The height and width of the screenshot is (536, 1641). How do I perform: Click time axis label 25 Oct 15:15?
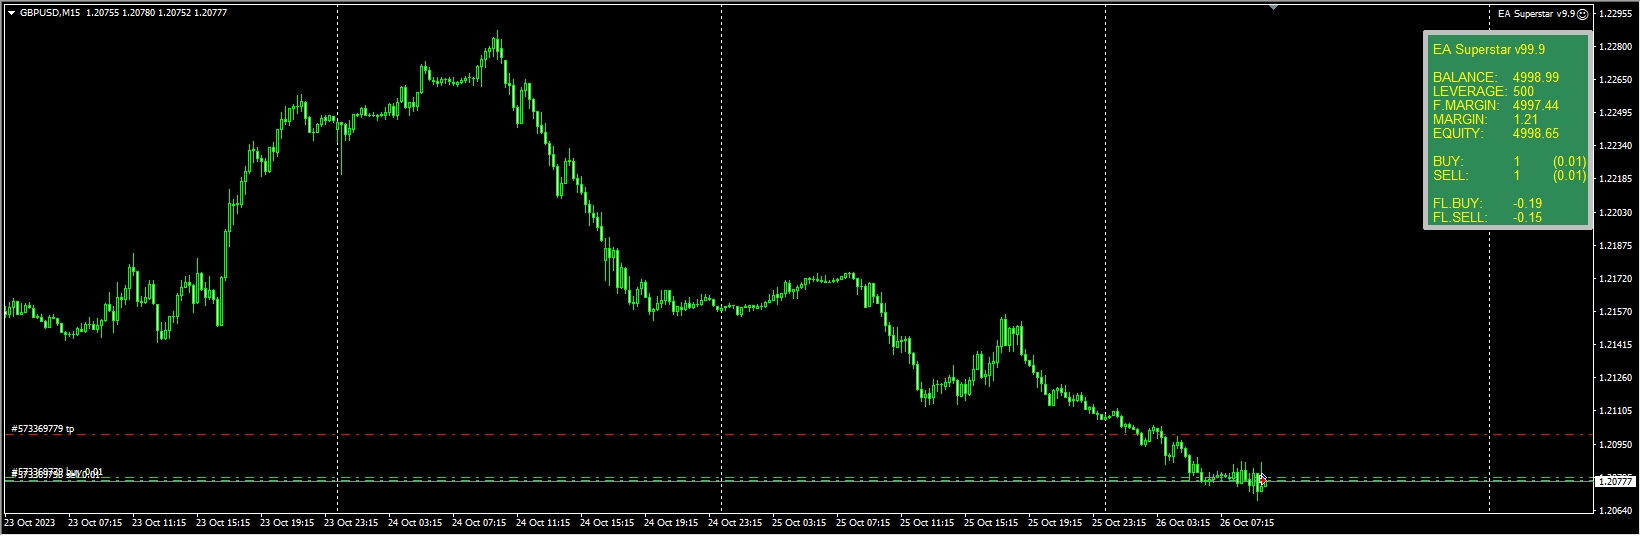tap(991, 523)
